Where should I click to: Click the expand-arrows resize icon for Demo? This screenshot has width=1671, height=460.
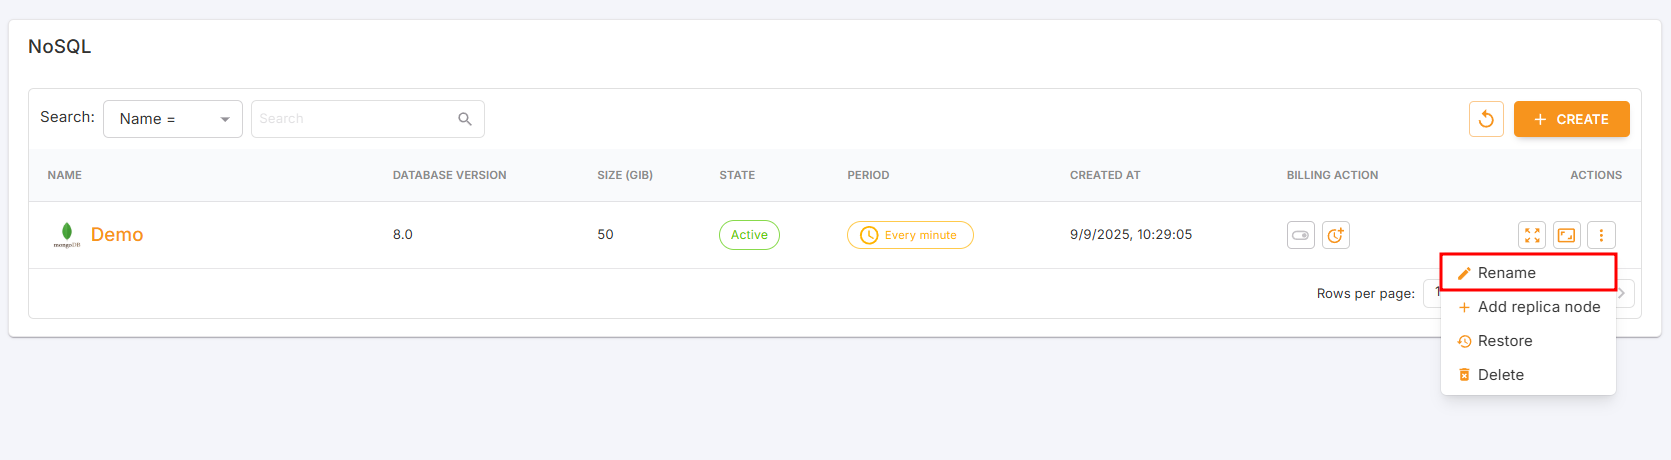(1532, 235)
